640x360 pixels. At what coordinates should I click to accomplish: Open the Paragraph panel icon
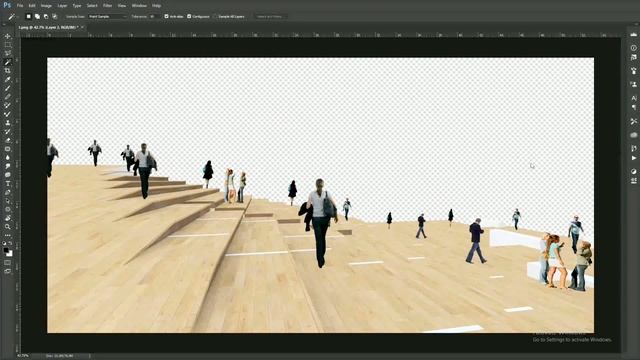tap(633, 107)
